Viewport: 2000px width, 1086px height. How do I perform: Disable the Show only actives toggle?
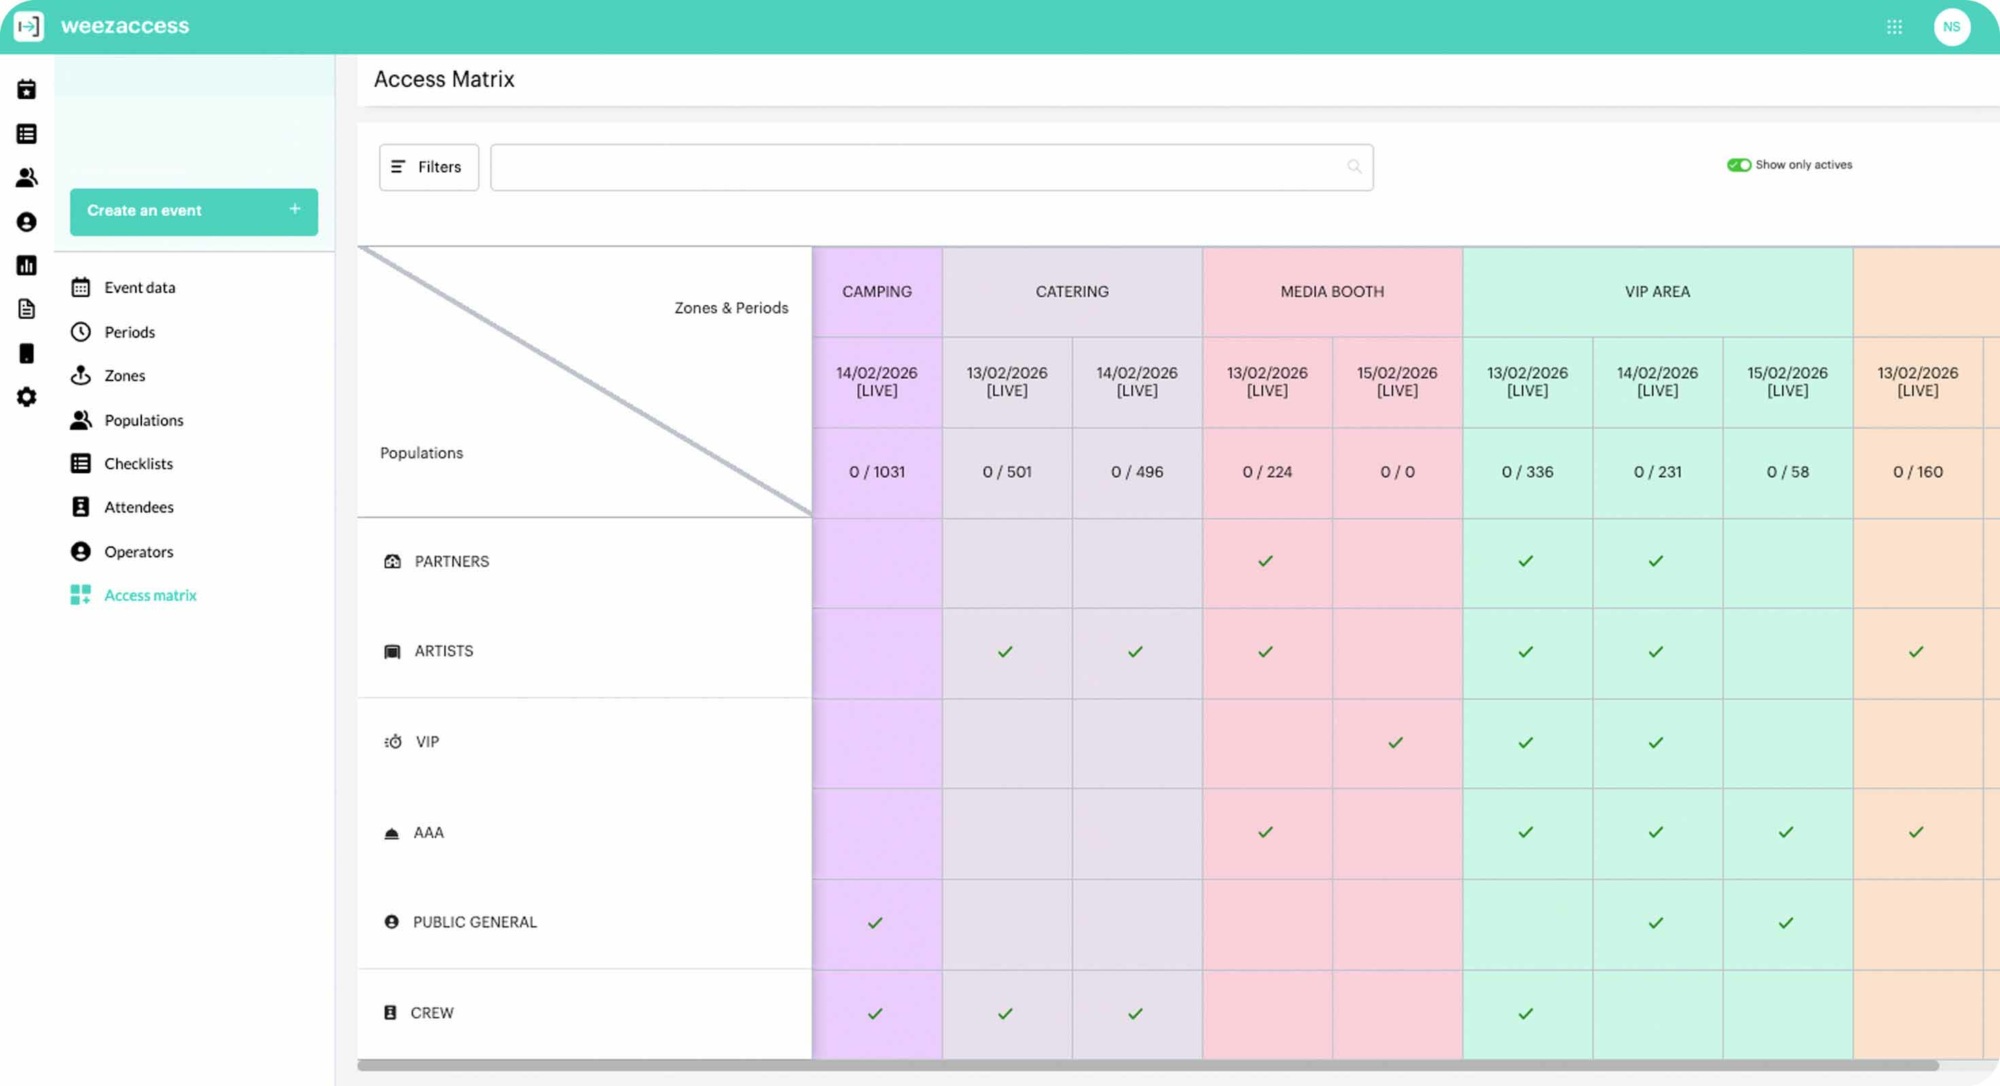coord(1738,164)
